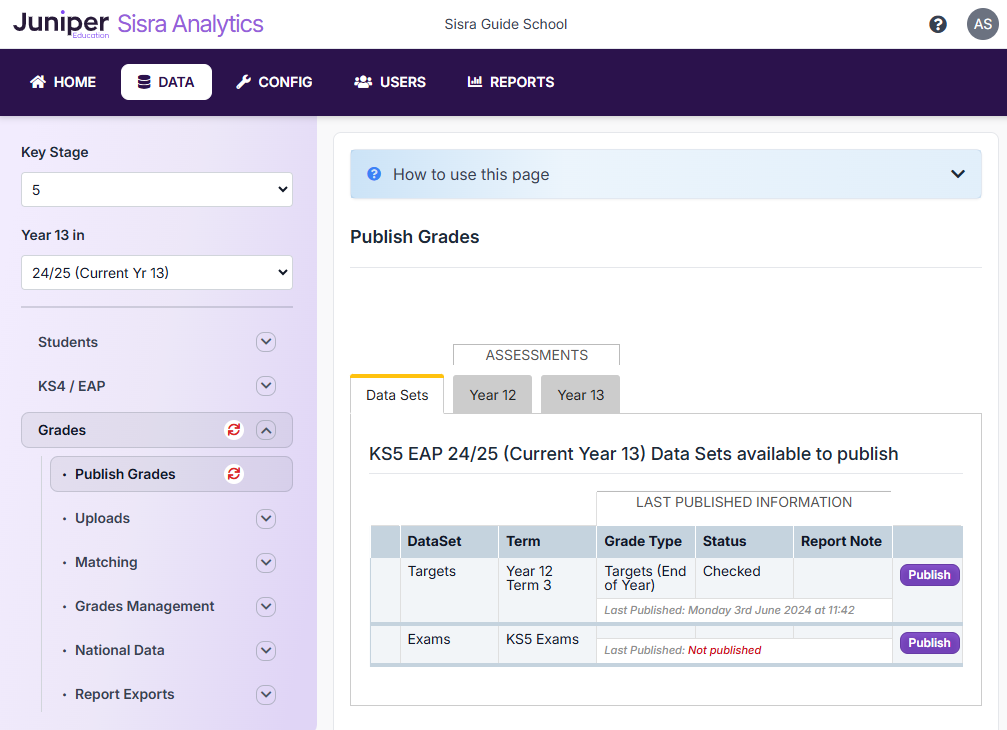Publish the Exams data set
This screenshot has height=730, width=1007.
point(929,643)
